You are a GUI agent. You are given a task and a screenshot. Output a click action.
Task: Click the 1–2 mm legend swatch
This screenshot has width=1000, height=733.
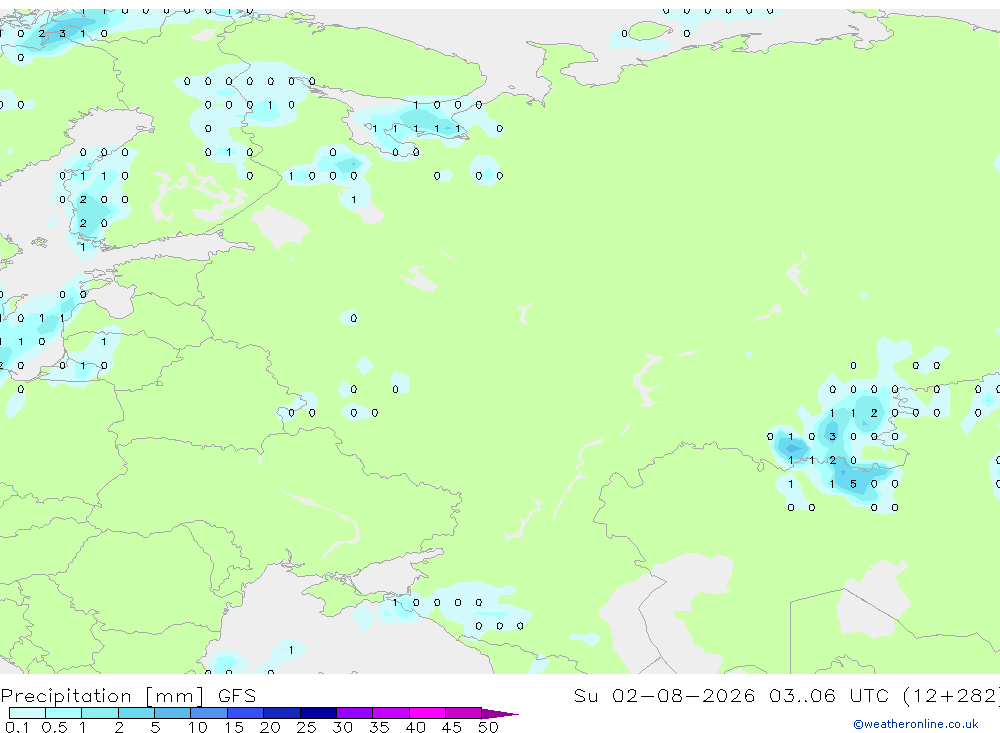point(100,713)
